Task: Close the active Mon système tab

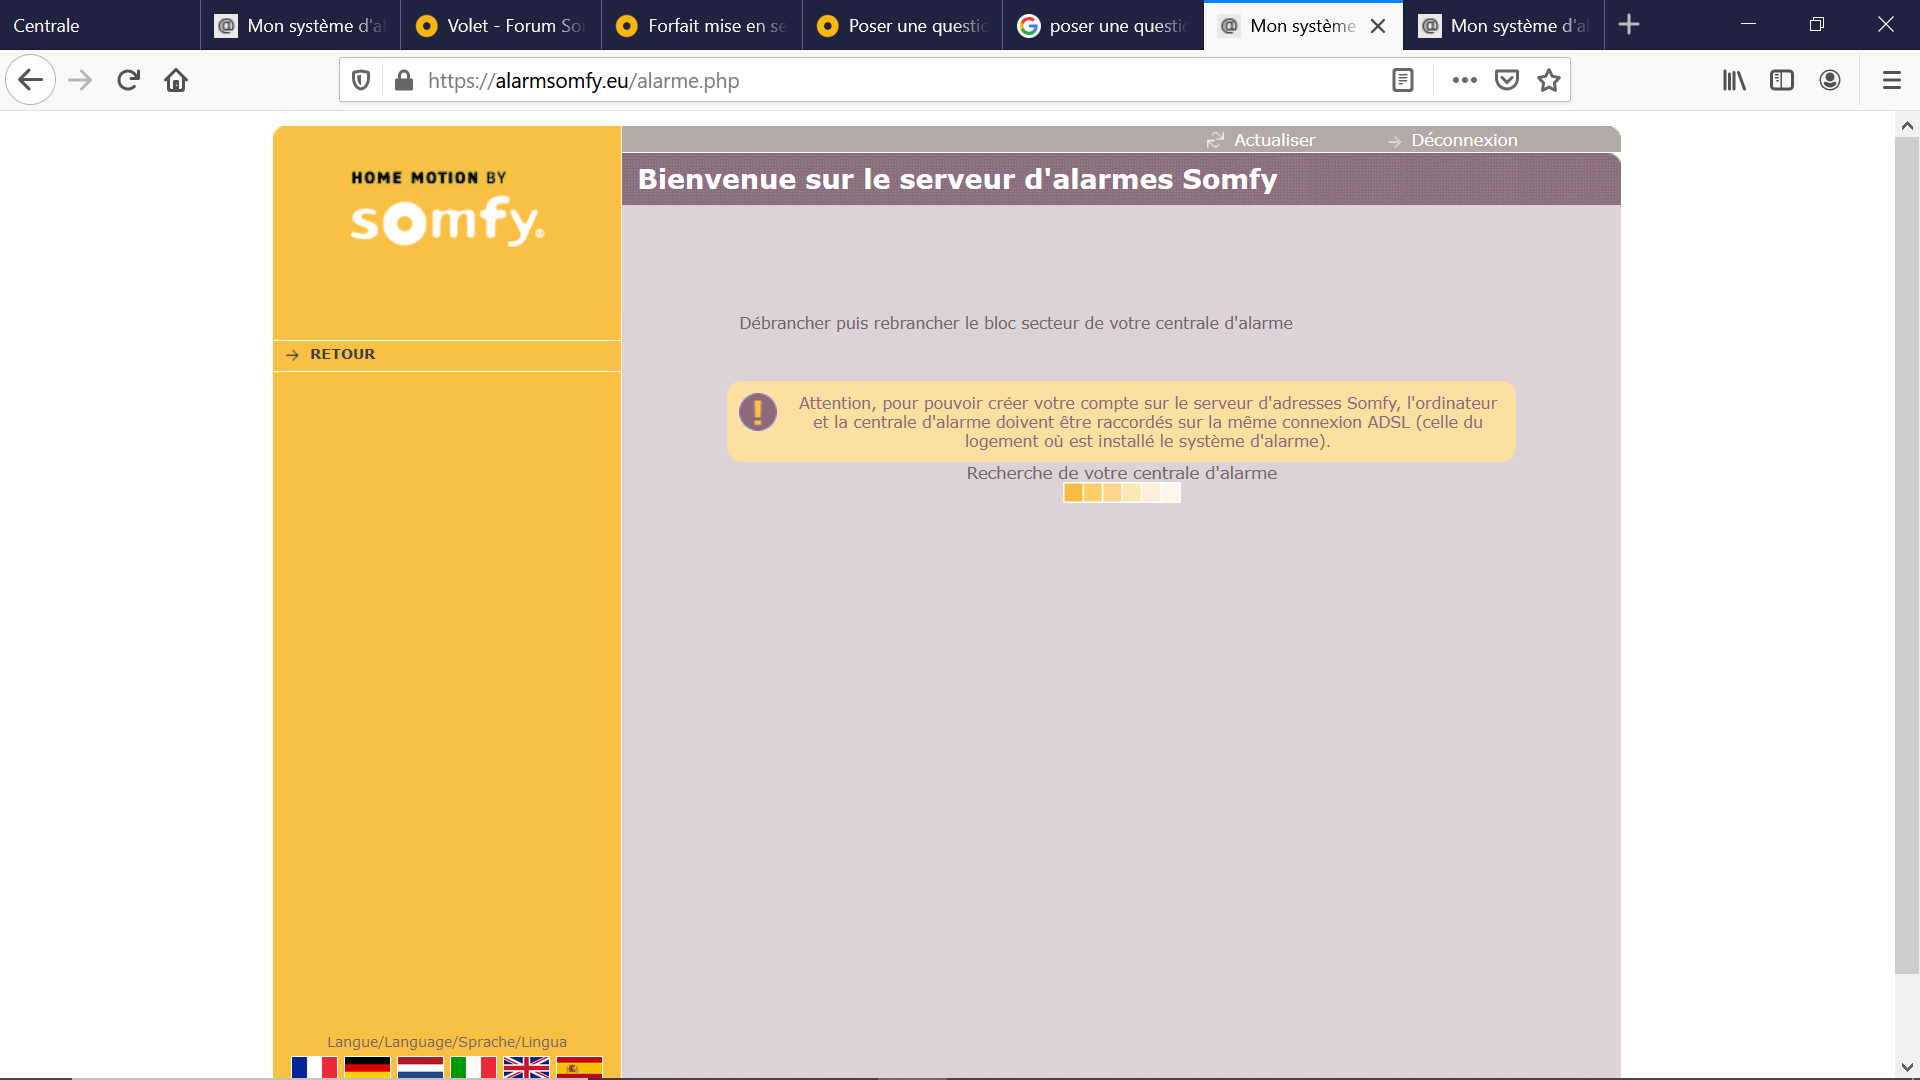Action: (1378, 26)
